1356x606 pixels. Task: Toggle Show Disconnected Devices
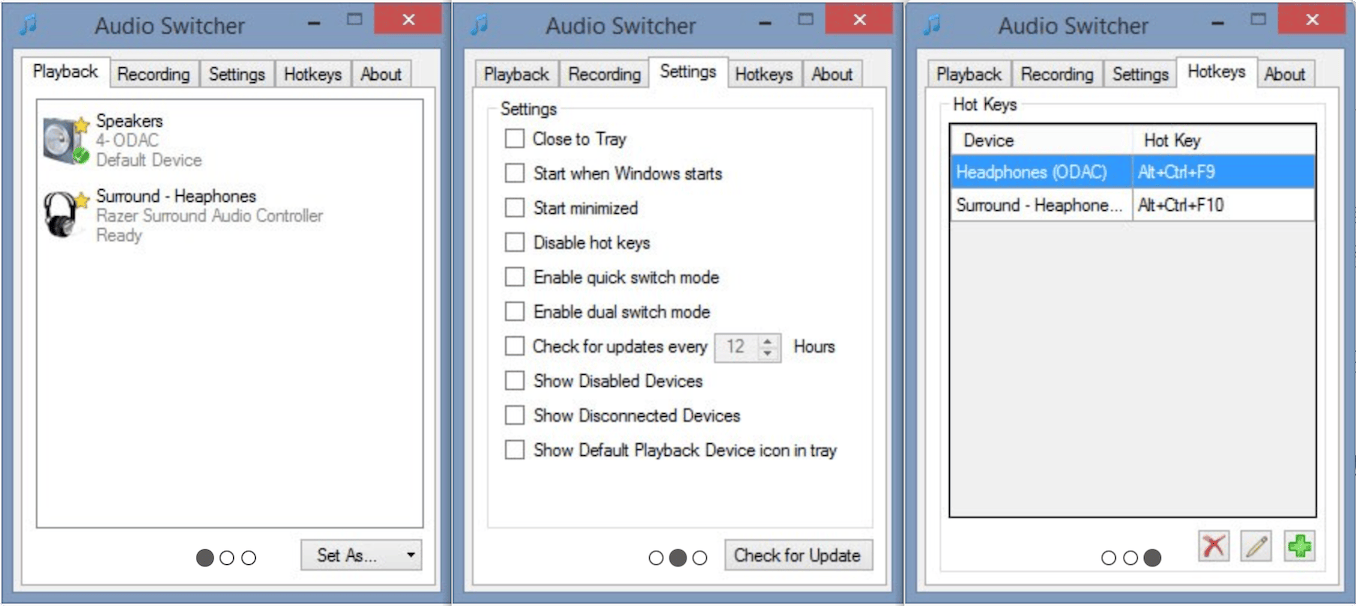click(514, 415)
